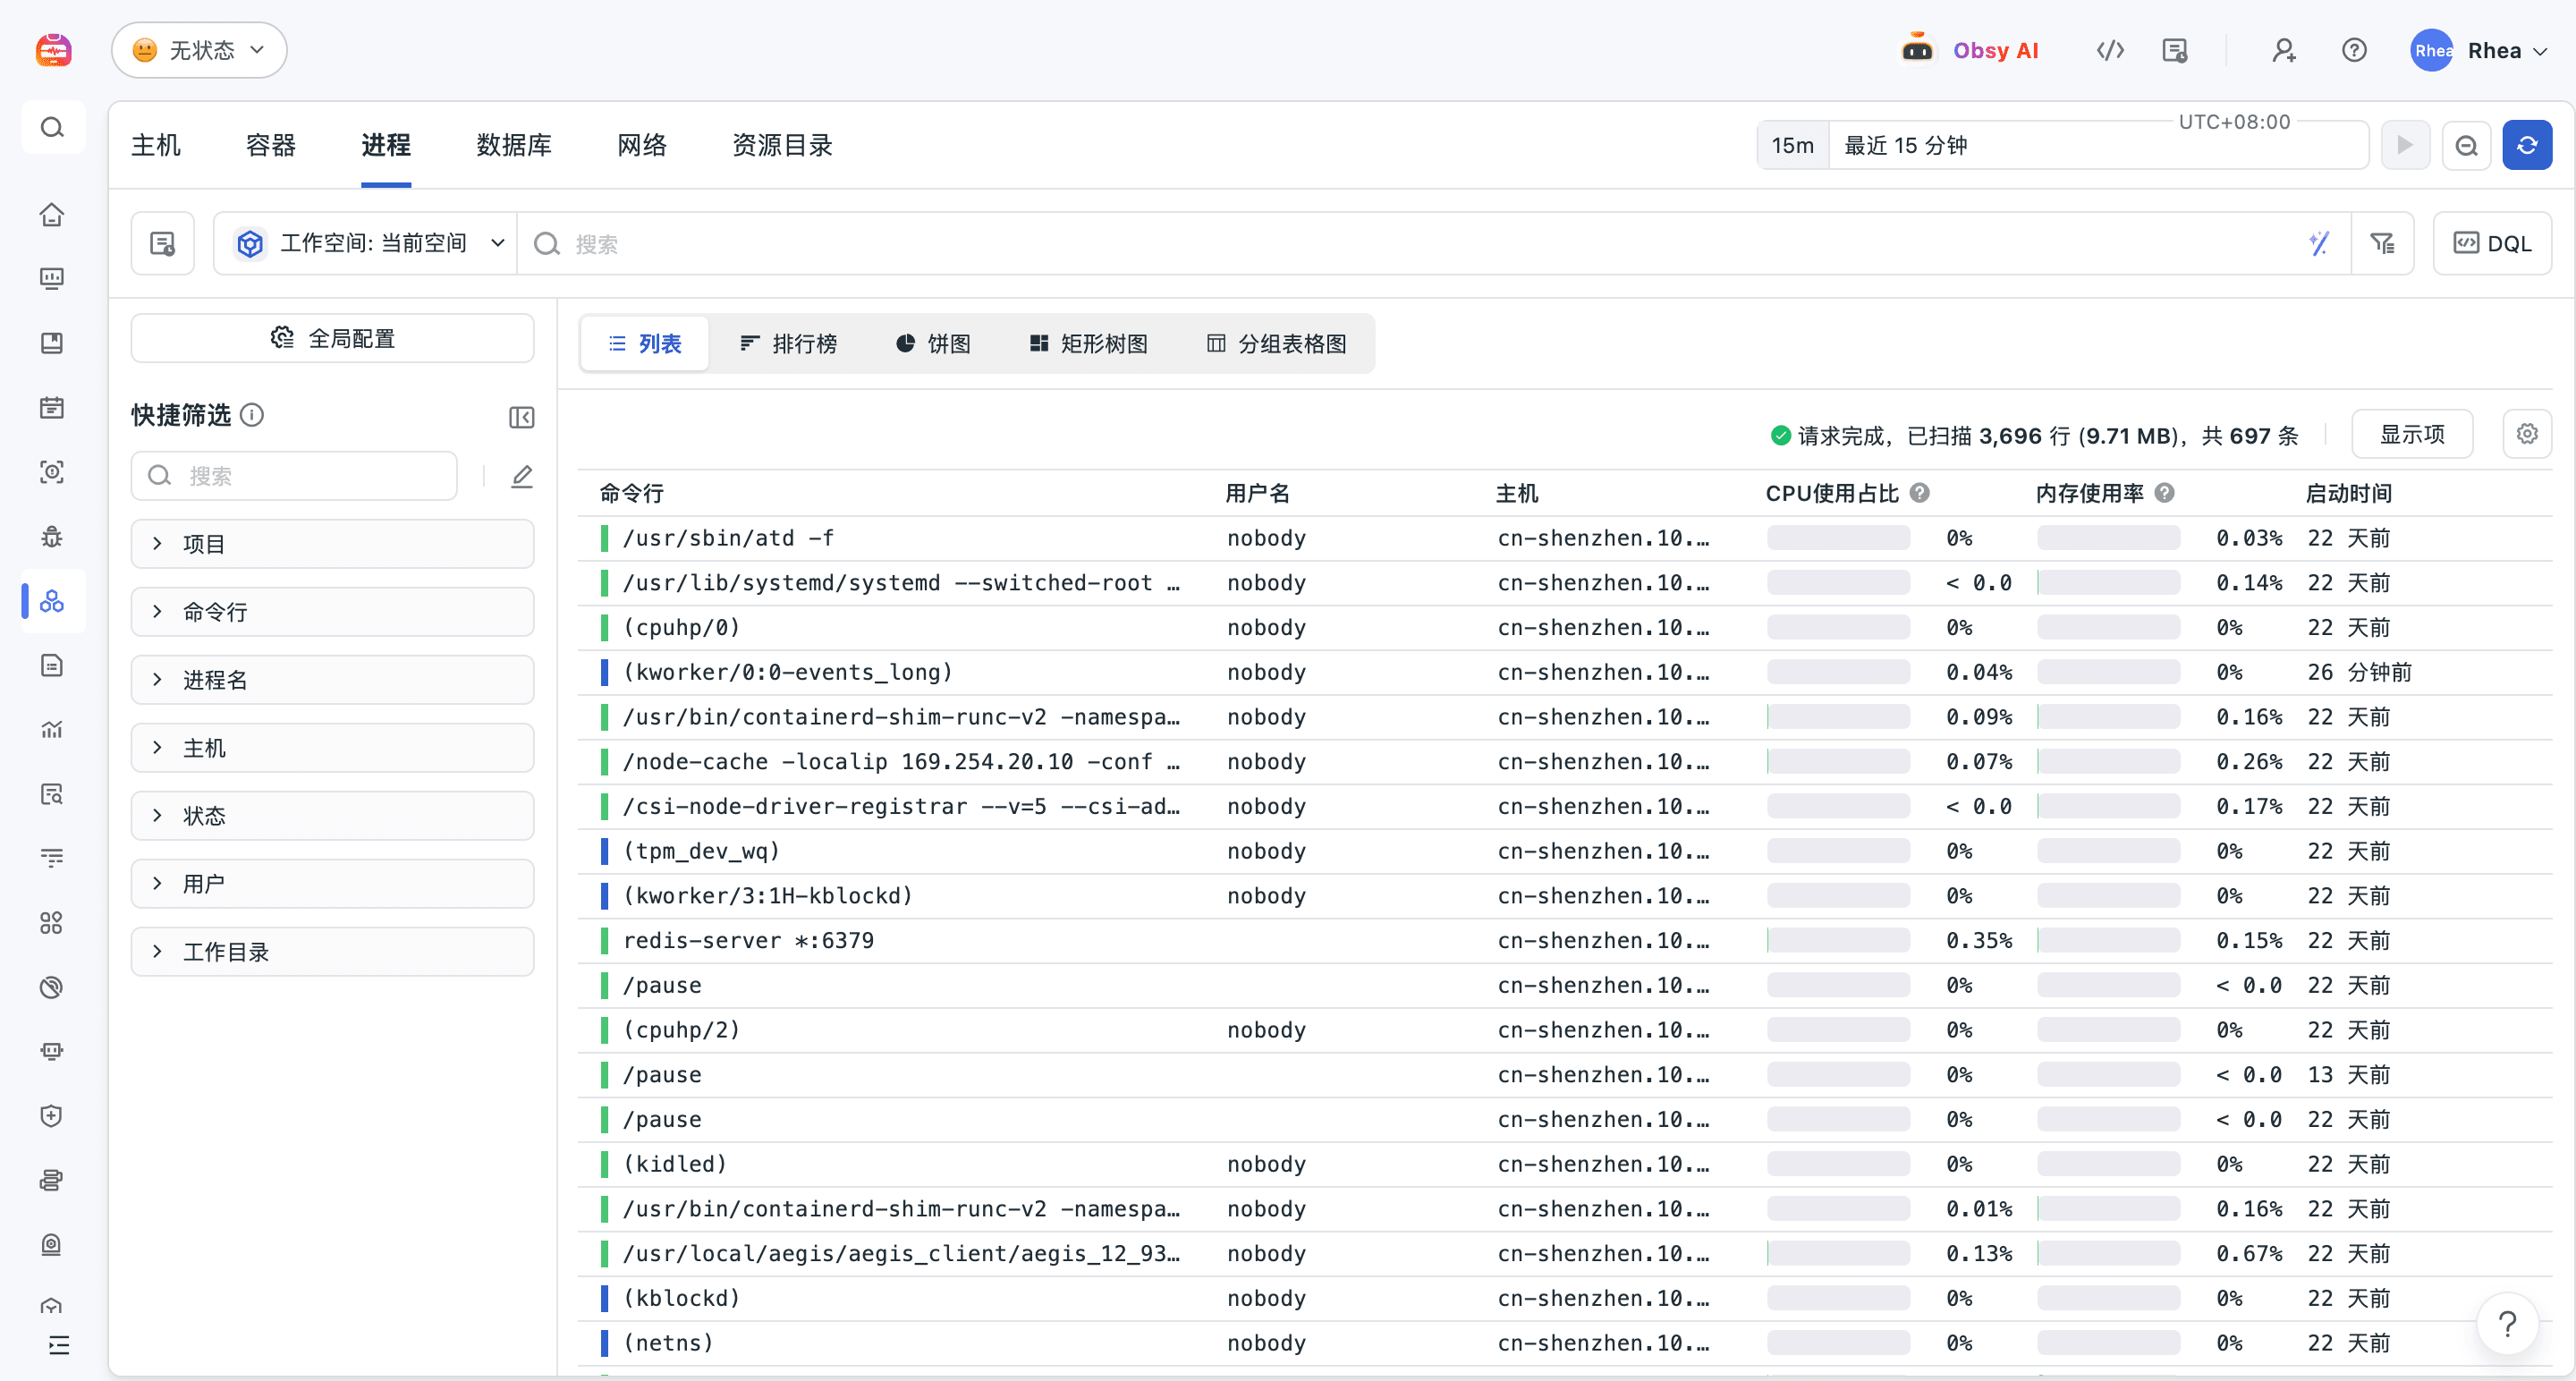Click the 命令行 column header

tap(632, 493)
